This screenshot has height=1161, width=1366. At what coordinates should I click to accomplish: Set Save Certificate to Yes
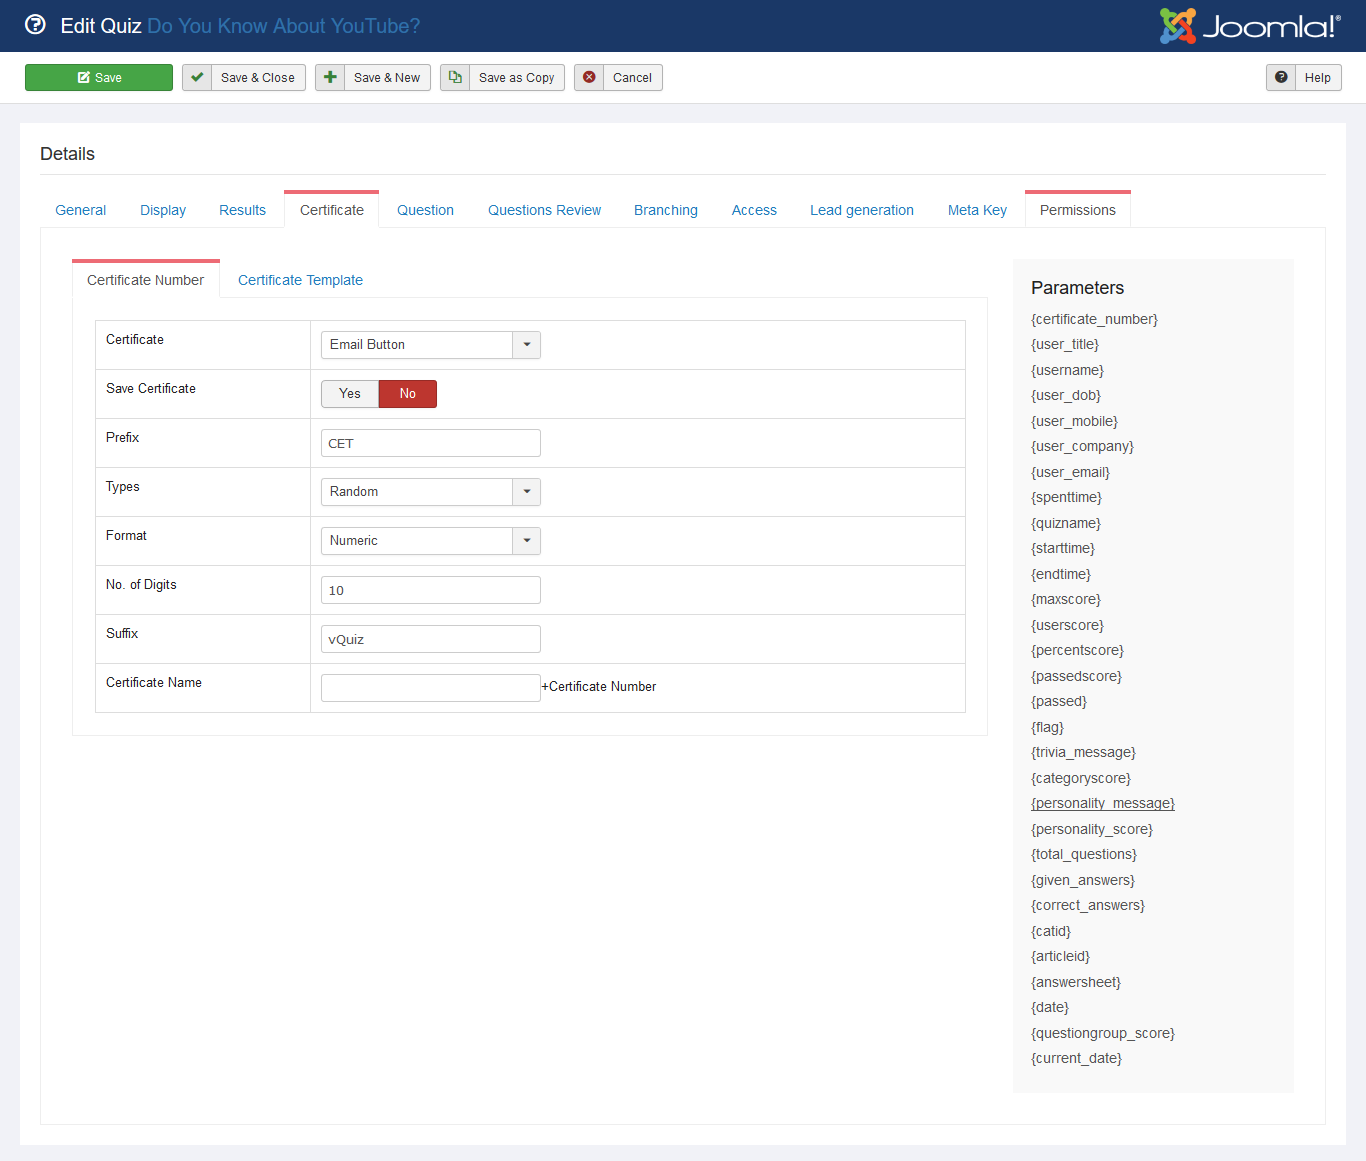[350, 394]
